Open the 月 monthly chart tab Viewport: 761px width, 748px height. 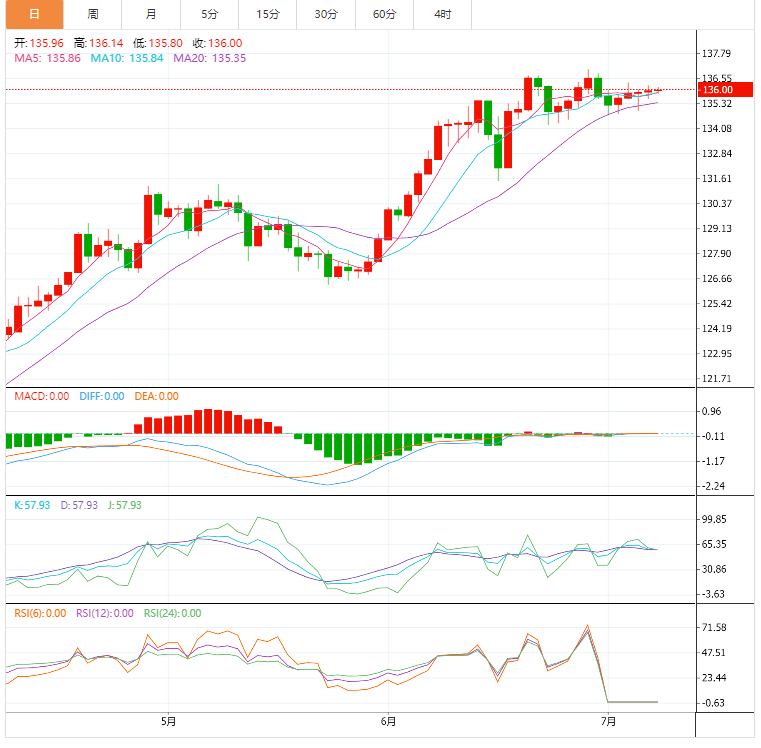(x=150, y=14)
